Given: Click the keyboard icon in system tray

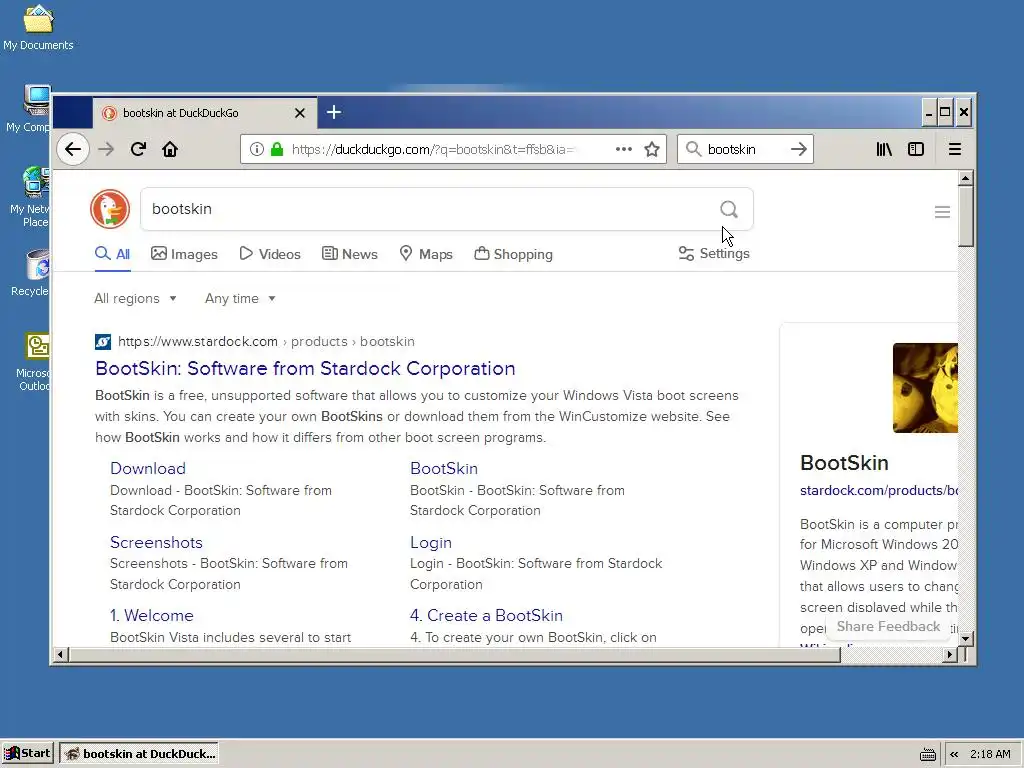Looking at the screenshot, I should point(927,754).
